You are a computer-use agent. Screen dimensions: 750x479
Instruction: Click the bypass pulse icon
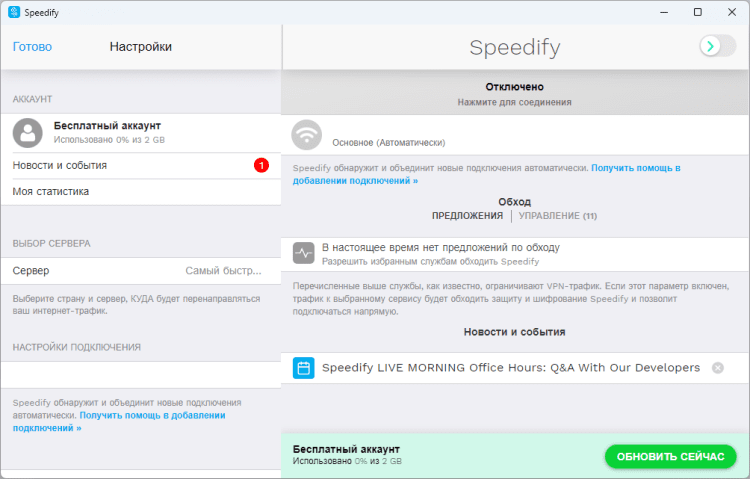point(304,253)
